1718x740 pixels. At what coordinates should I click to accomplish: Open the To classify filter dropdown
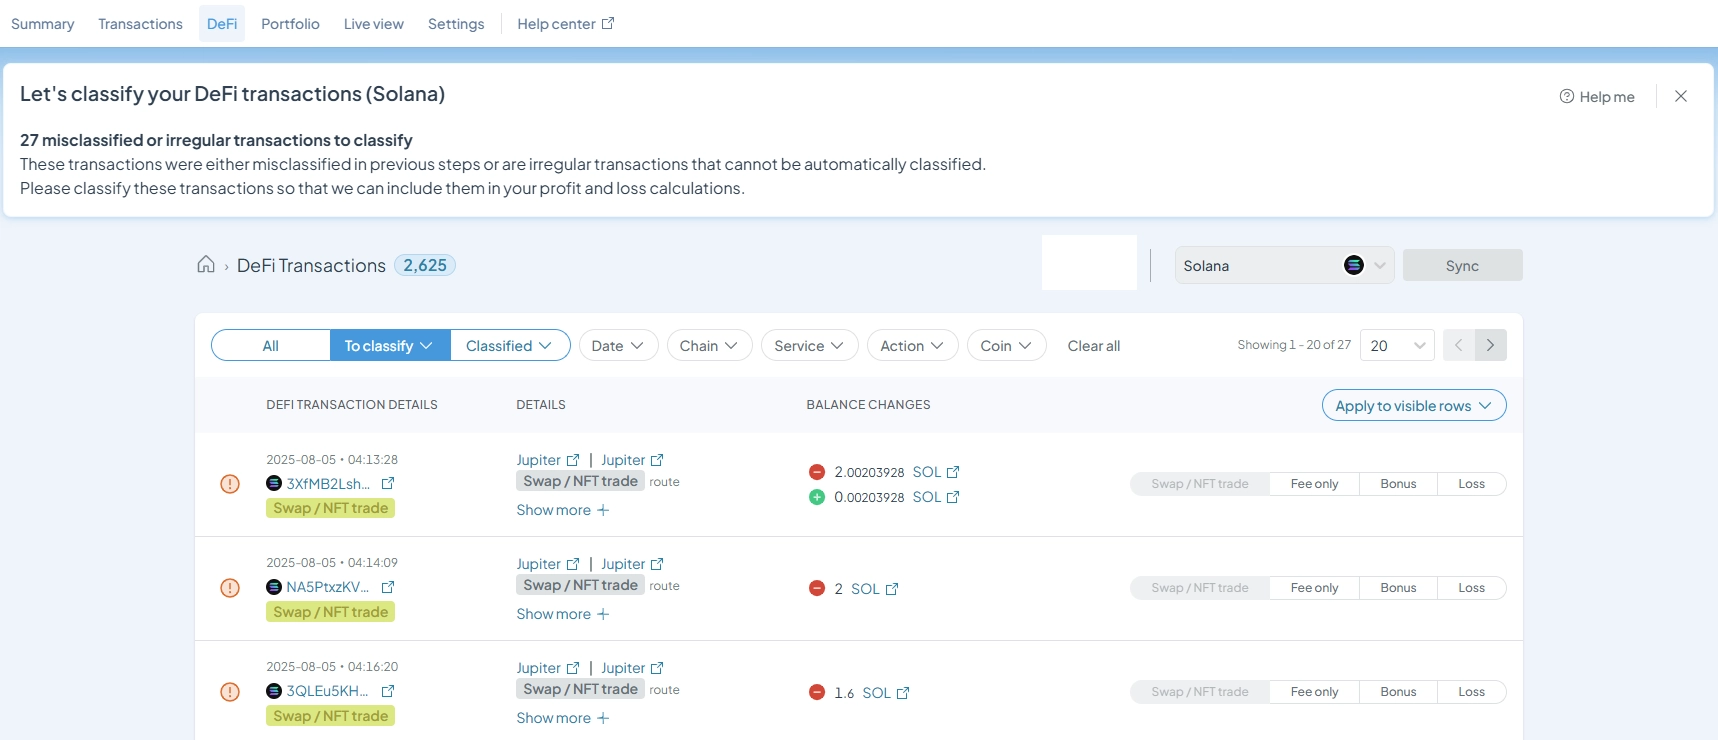pyautogui.click(x=389, y=346)
